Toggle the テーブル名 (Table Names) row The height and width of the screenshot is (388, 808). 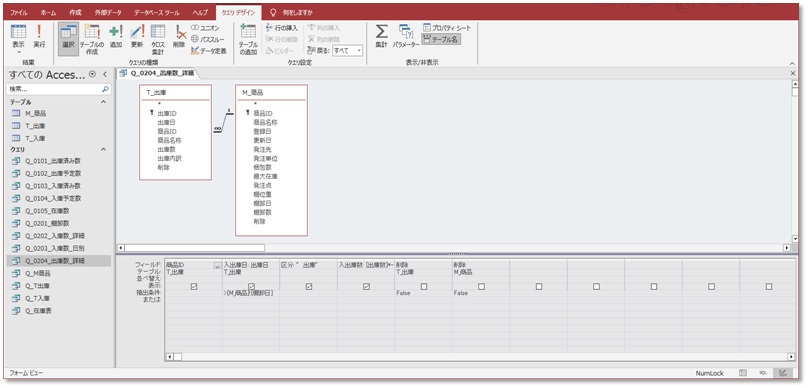(441, 39)
